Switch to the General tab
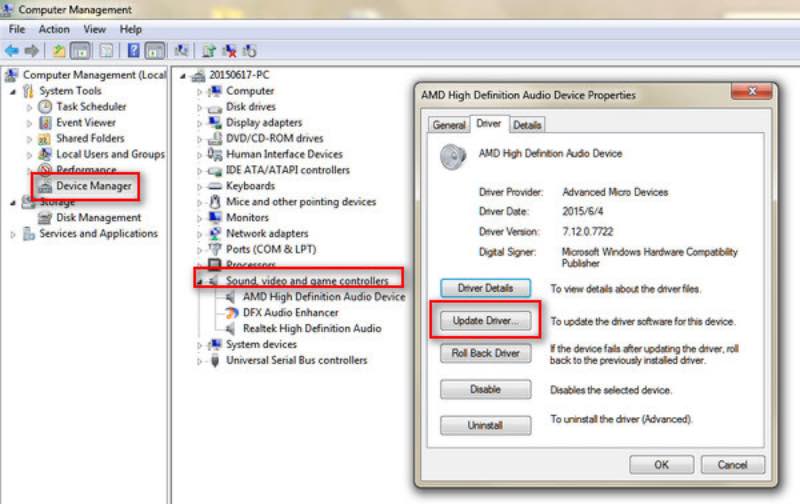The height and width of the screenshot is (504, 800). [449, 125]
